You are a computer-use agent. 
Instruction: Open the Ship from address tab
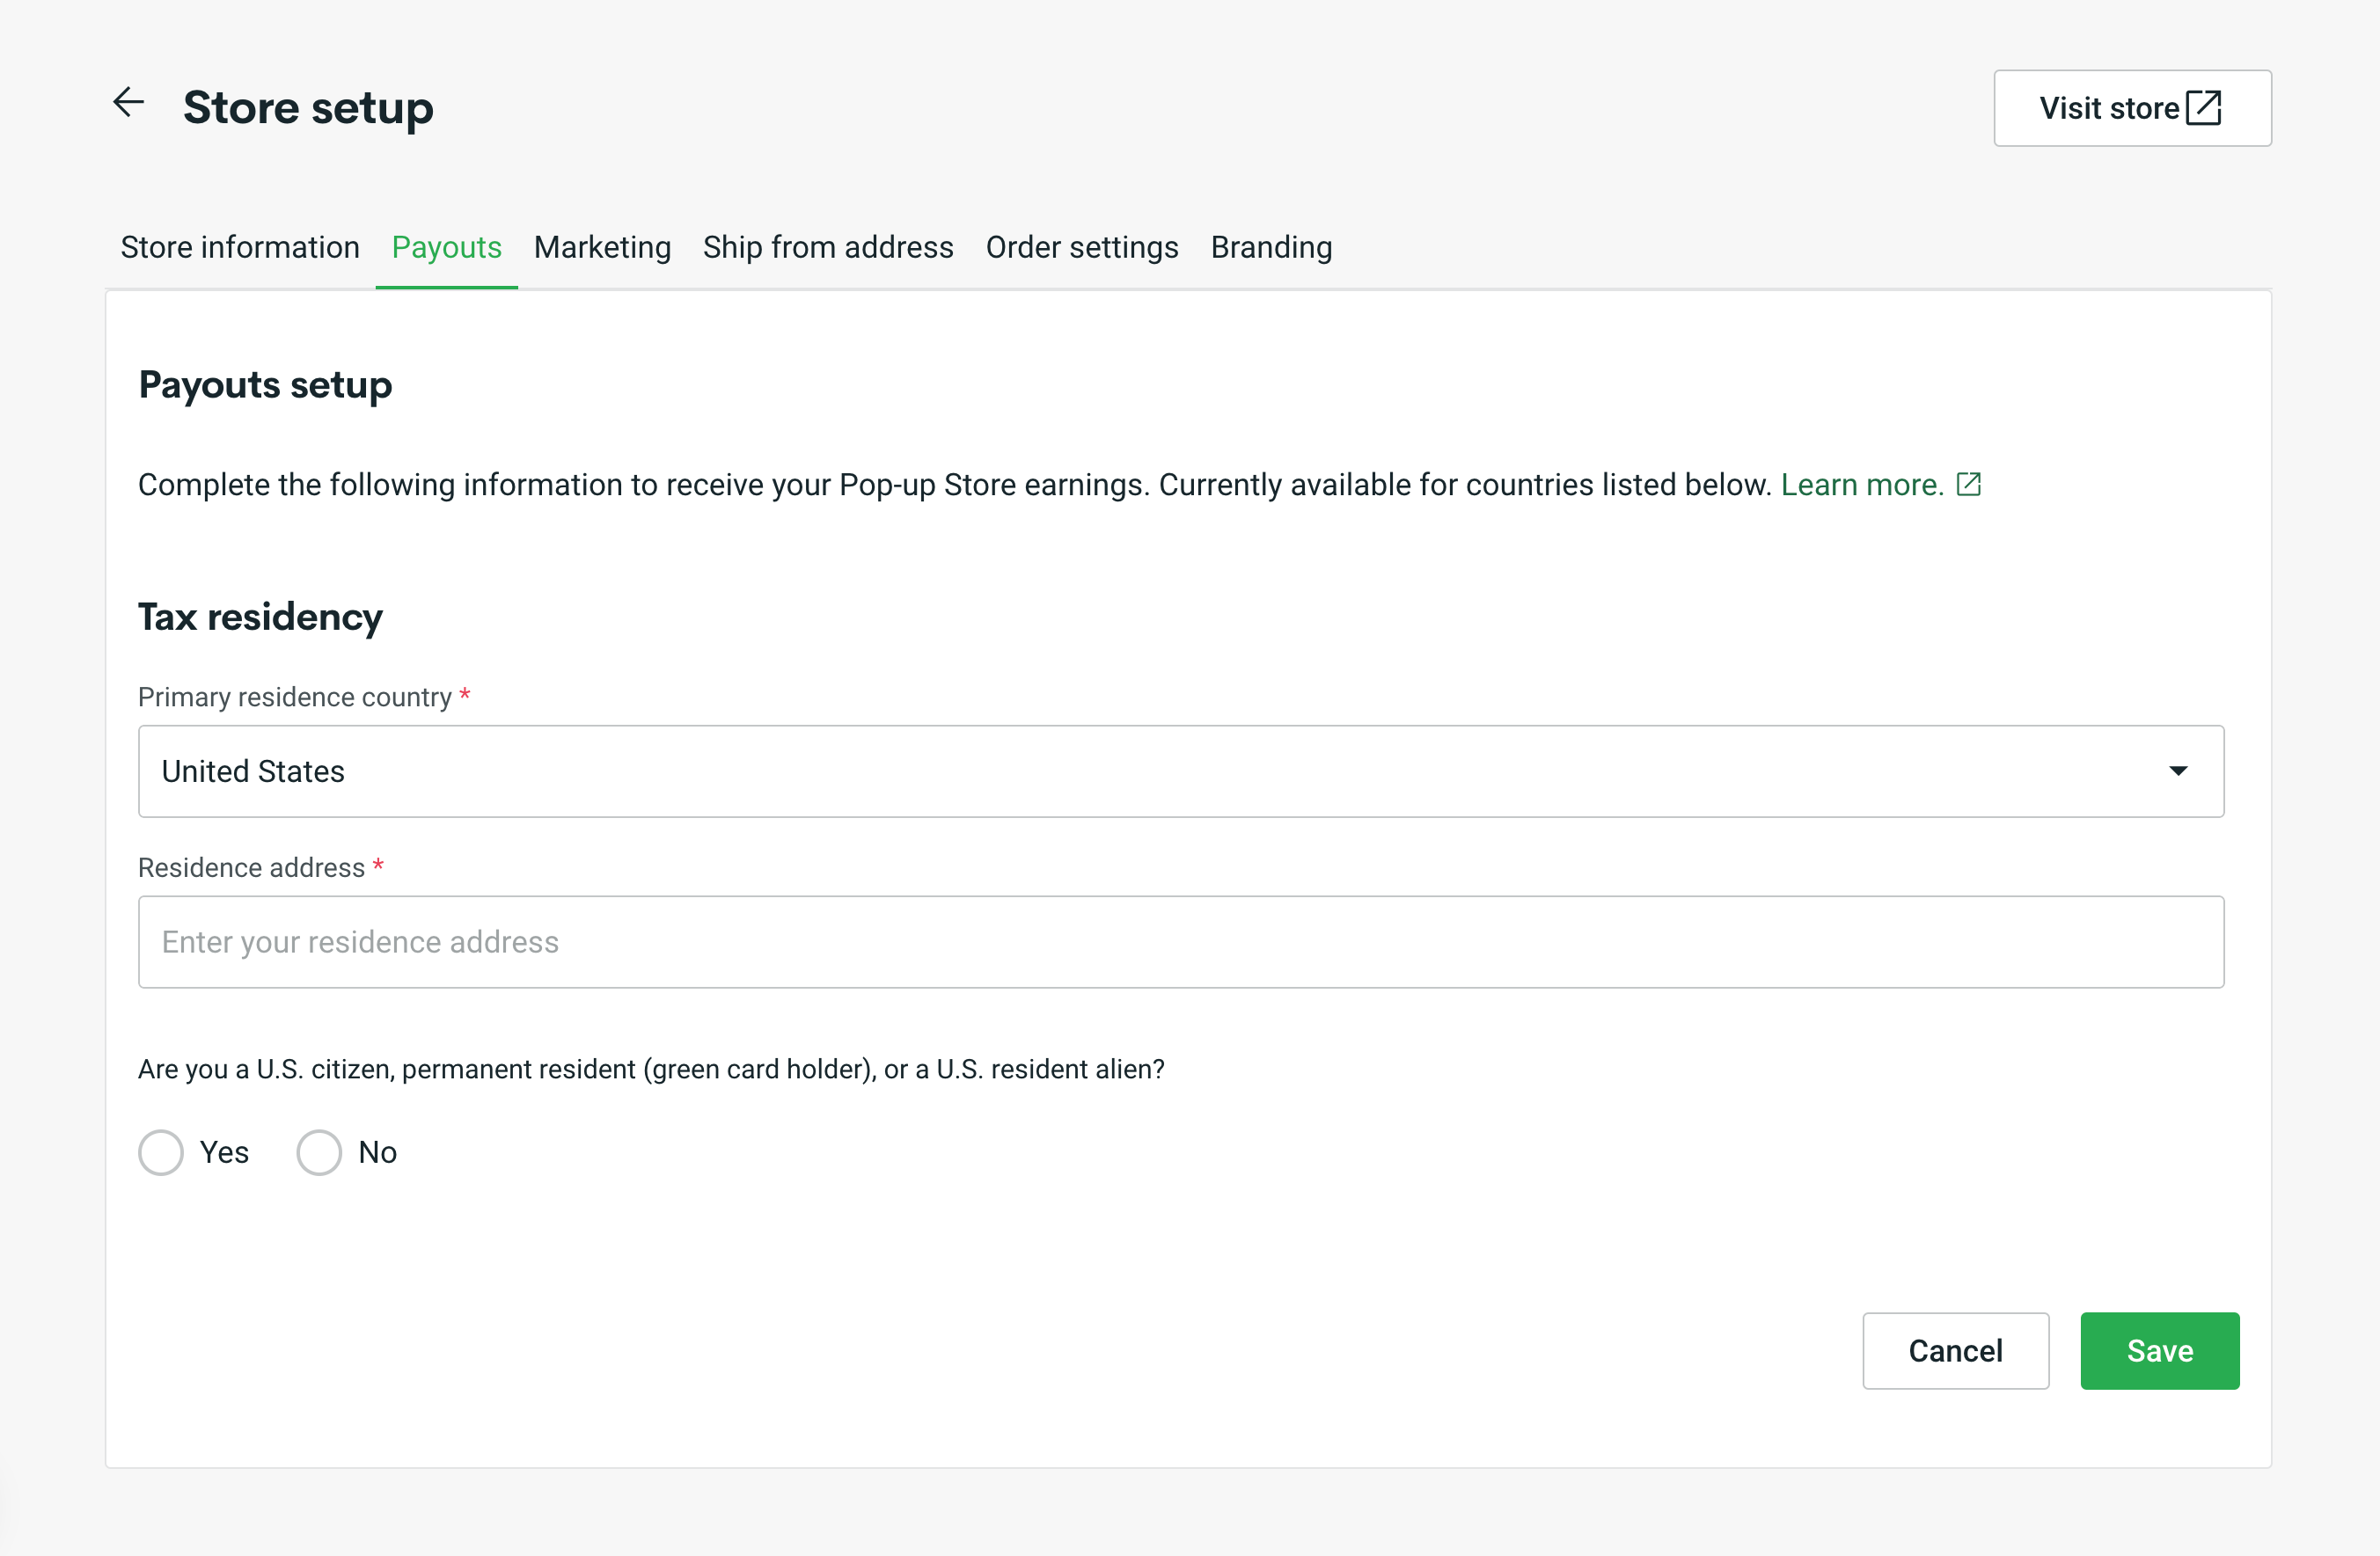pyautogui.click(x=828, y=247)
